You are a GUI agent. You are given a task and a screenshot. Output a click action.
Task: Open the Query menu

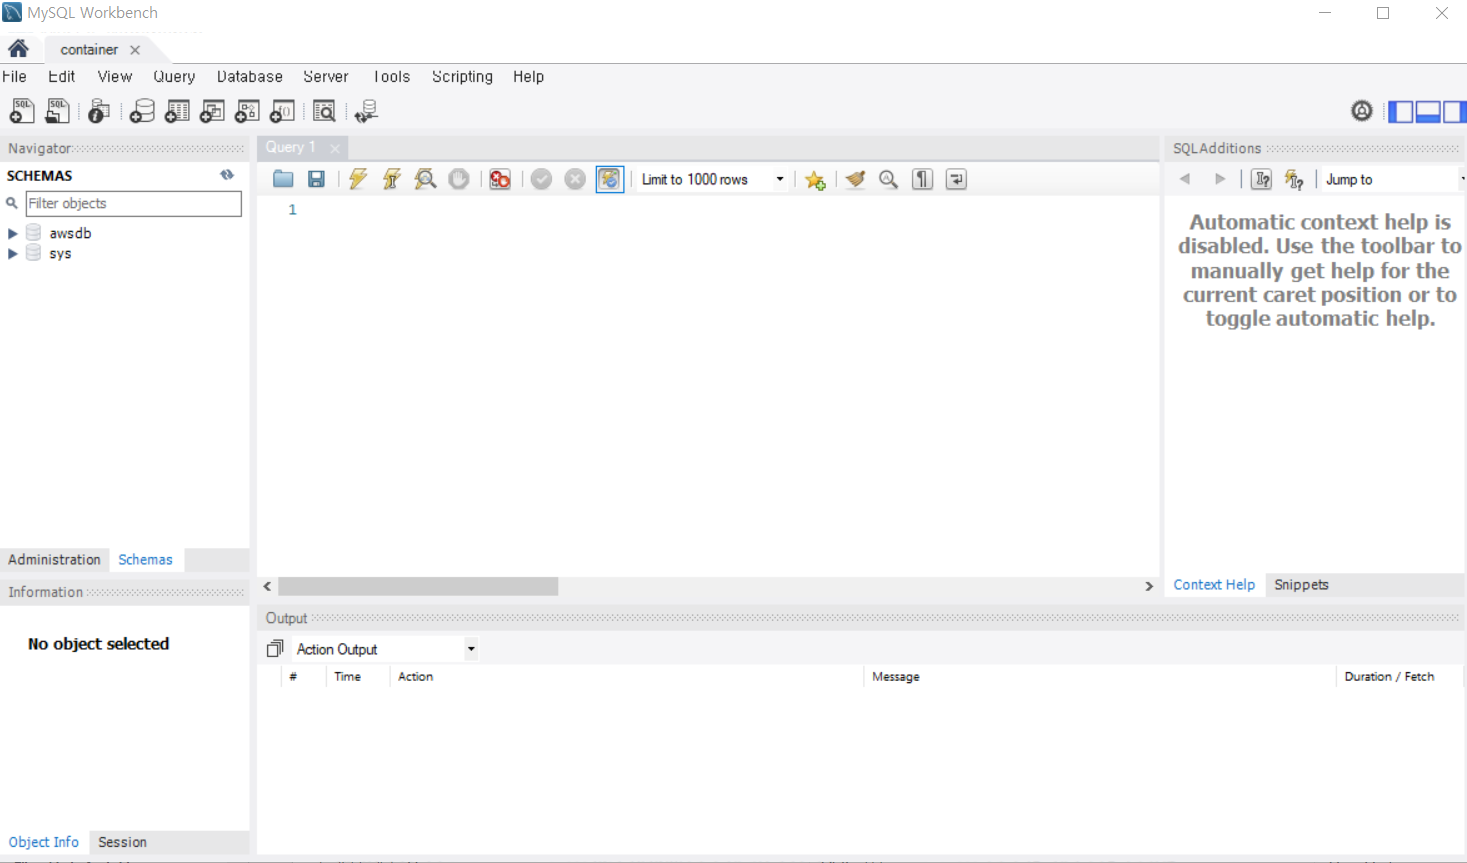tap(174, 77)
